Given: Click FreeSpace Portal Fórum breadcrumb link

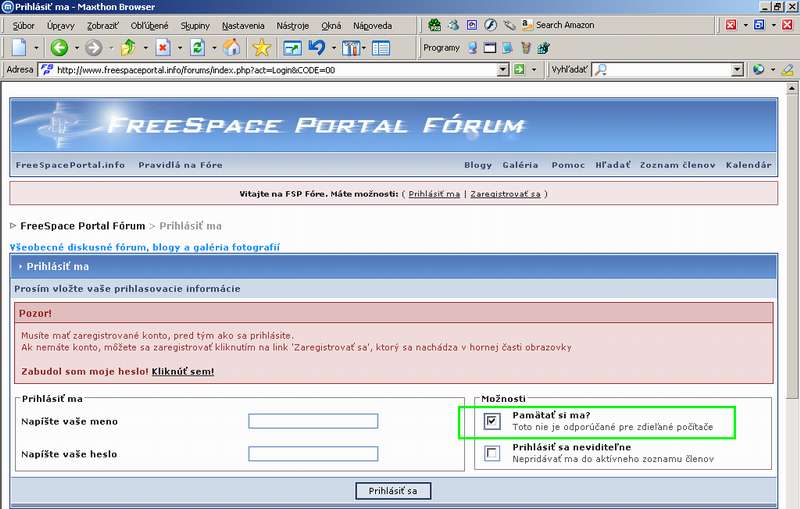Looking at the screenshot, I should tap(83, 225).
